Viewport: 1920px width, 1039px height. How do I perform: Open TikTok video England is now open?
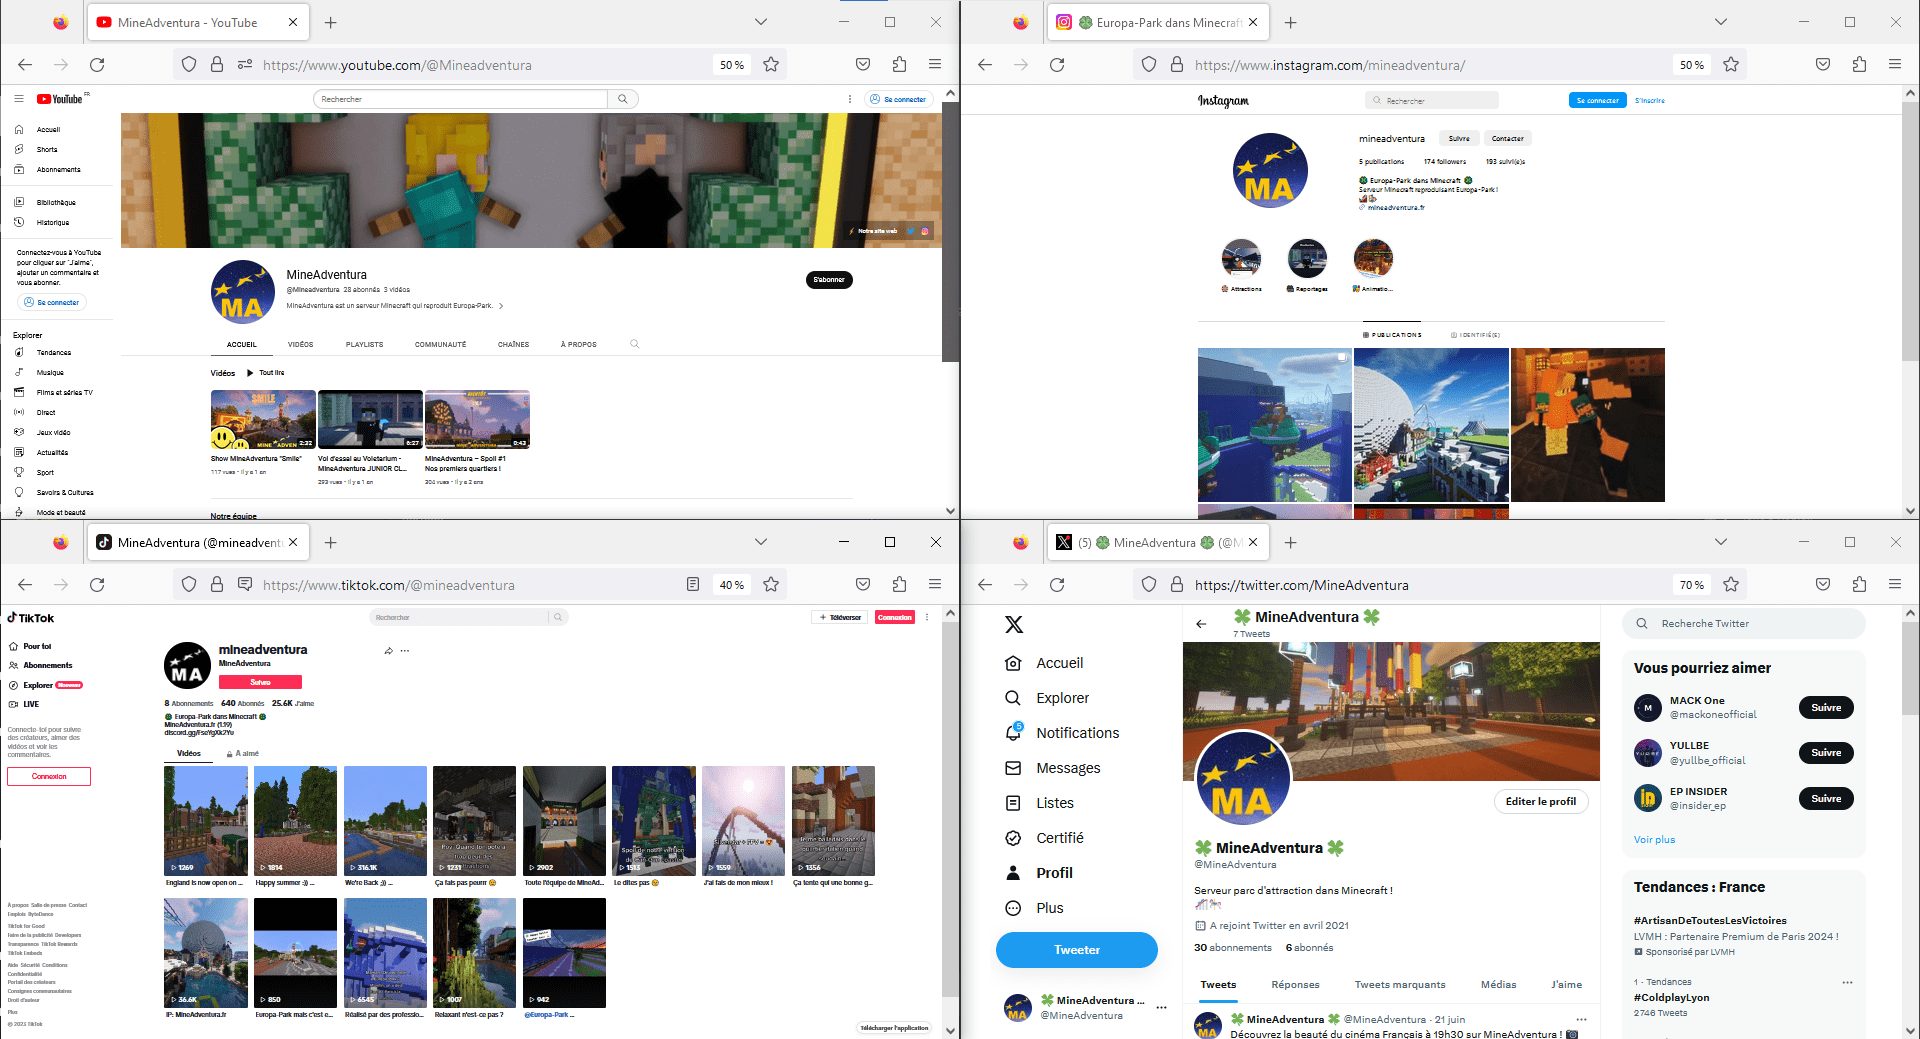(x=206, y=821)
